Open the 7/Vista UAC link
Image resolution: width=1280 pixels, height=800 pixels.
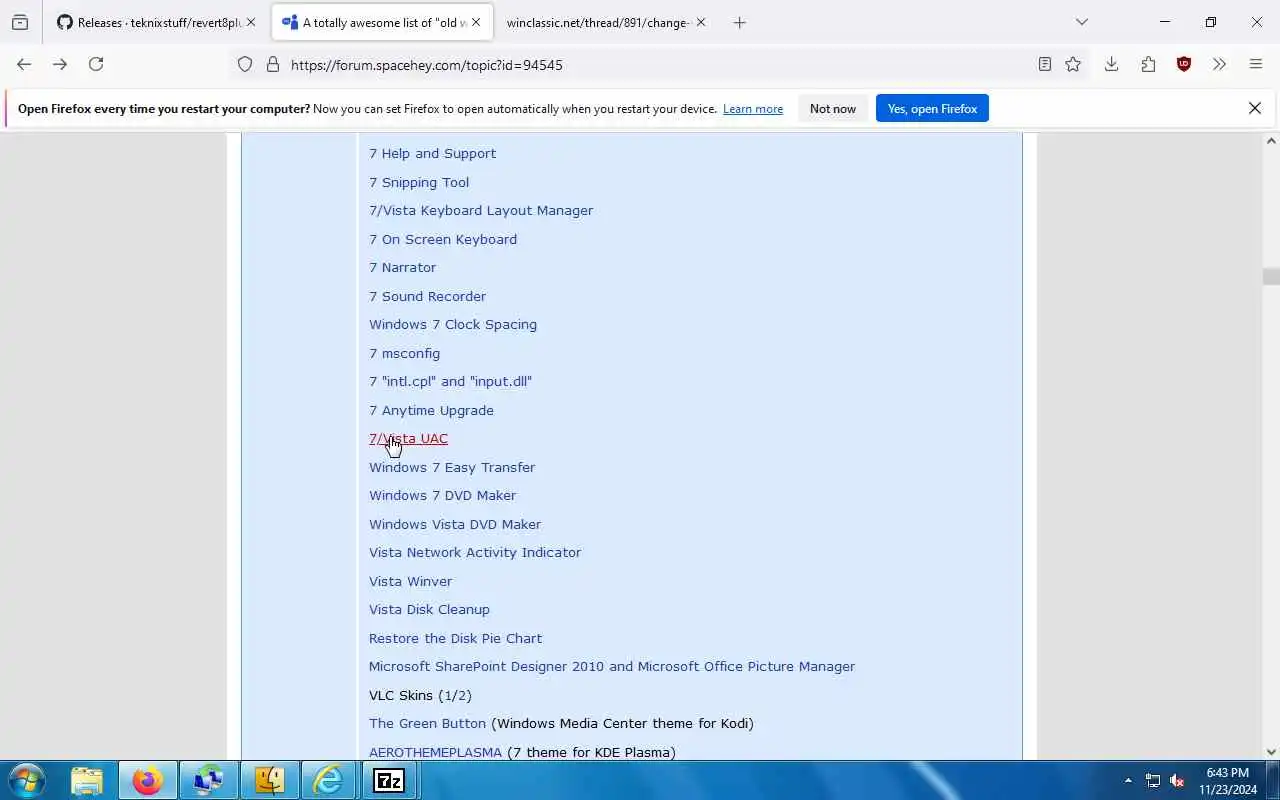point(408,438)
